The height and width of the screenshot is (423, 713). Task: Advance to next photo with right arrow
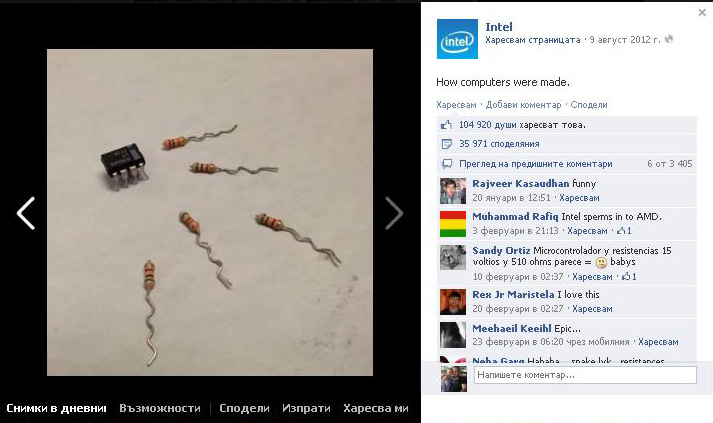[x=394, y=213]
